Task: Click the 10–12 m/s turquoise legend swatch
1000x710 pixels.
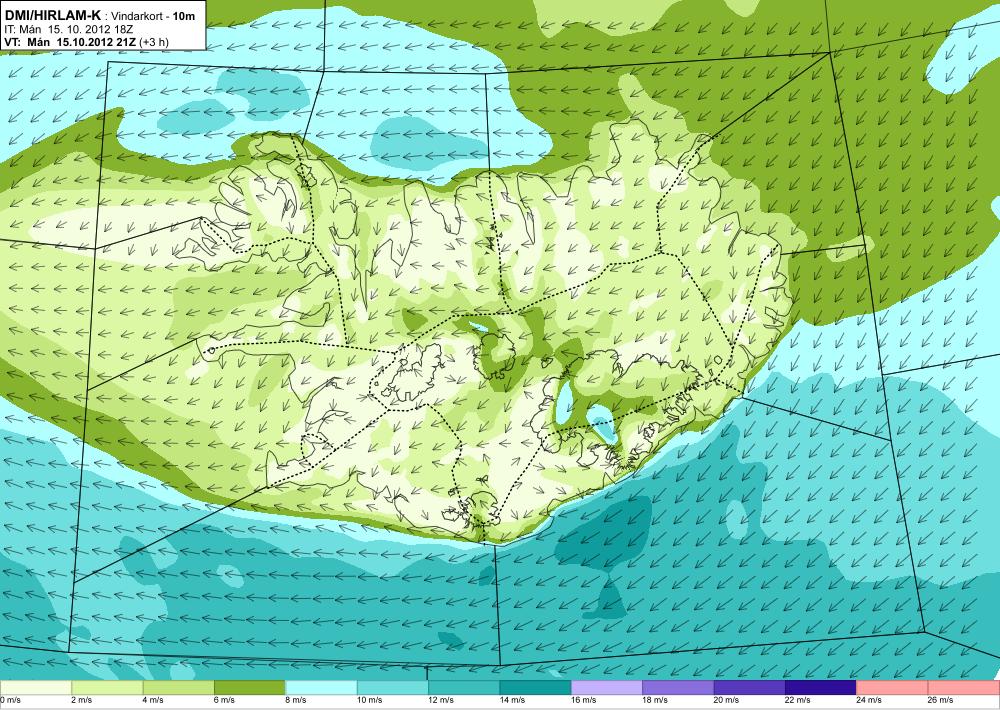Action: click(x=393, y=688)
